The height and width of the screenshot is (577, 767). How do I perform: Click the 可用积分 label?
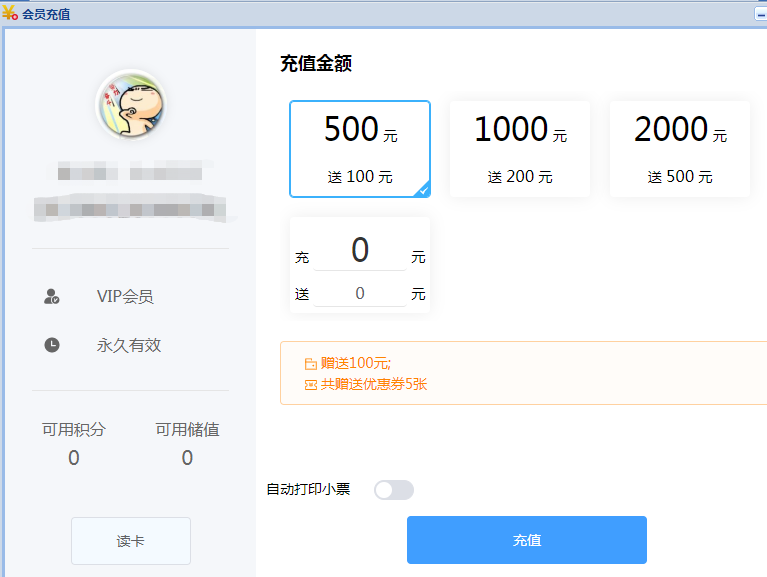coord(74,429)
